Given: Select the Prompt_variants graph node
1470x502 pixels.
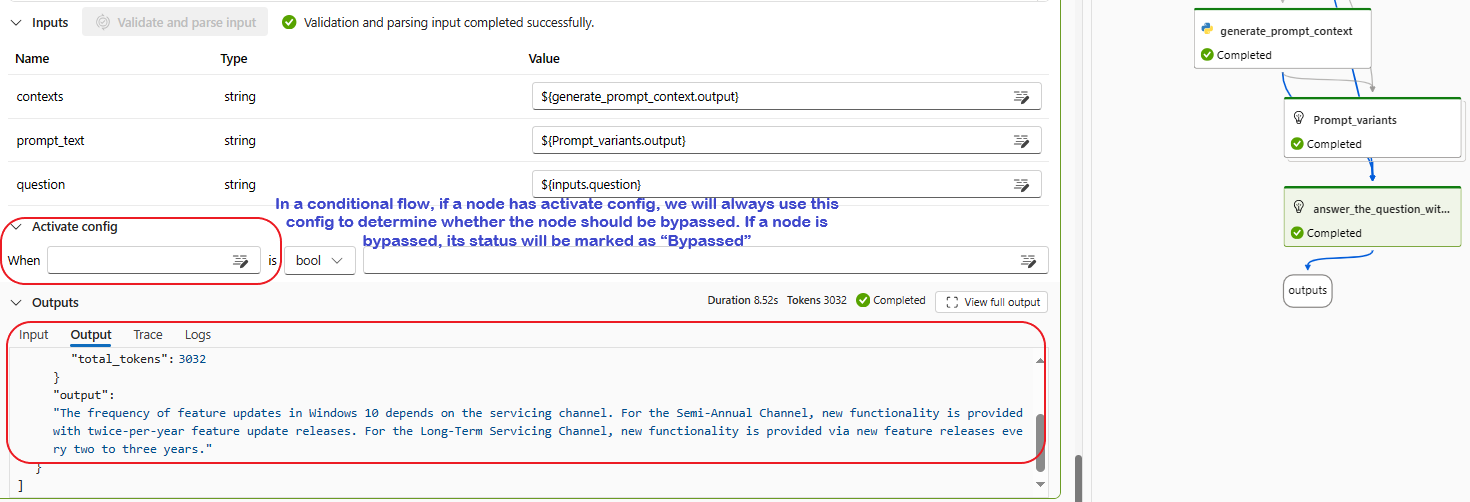Looking at the screenshot, I should [x=1371, y=128].
